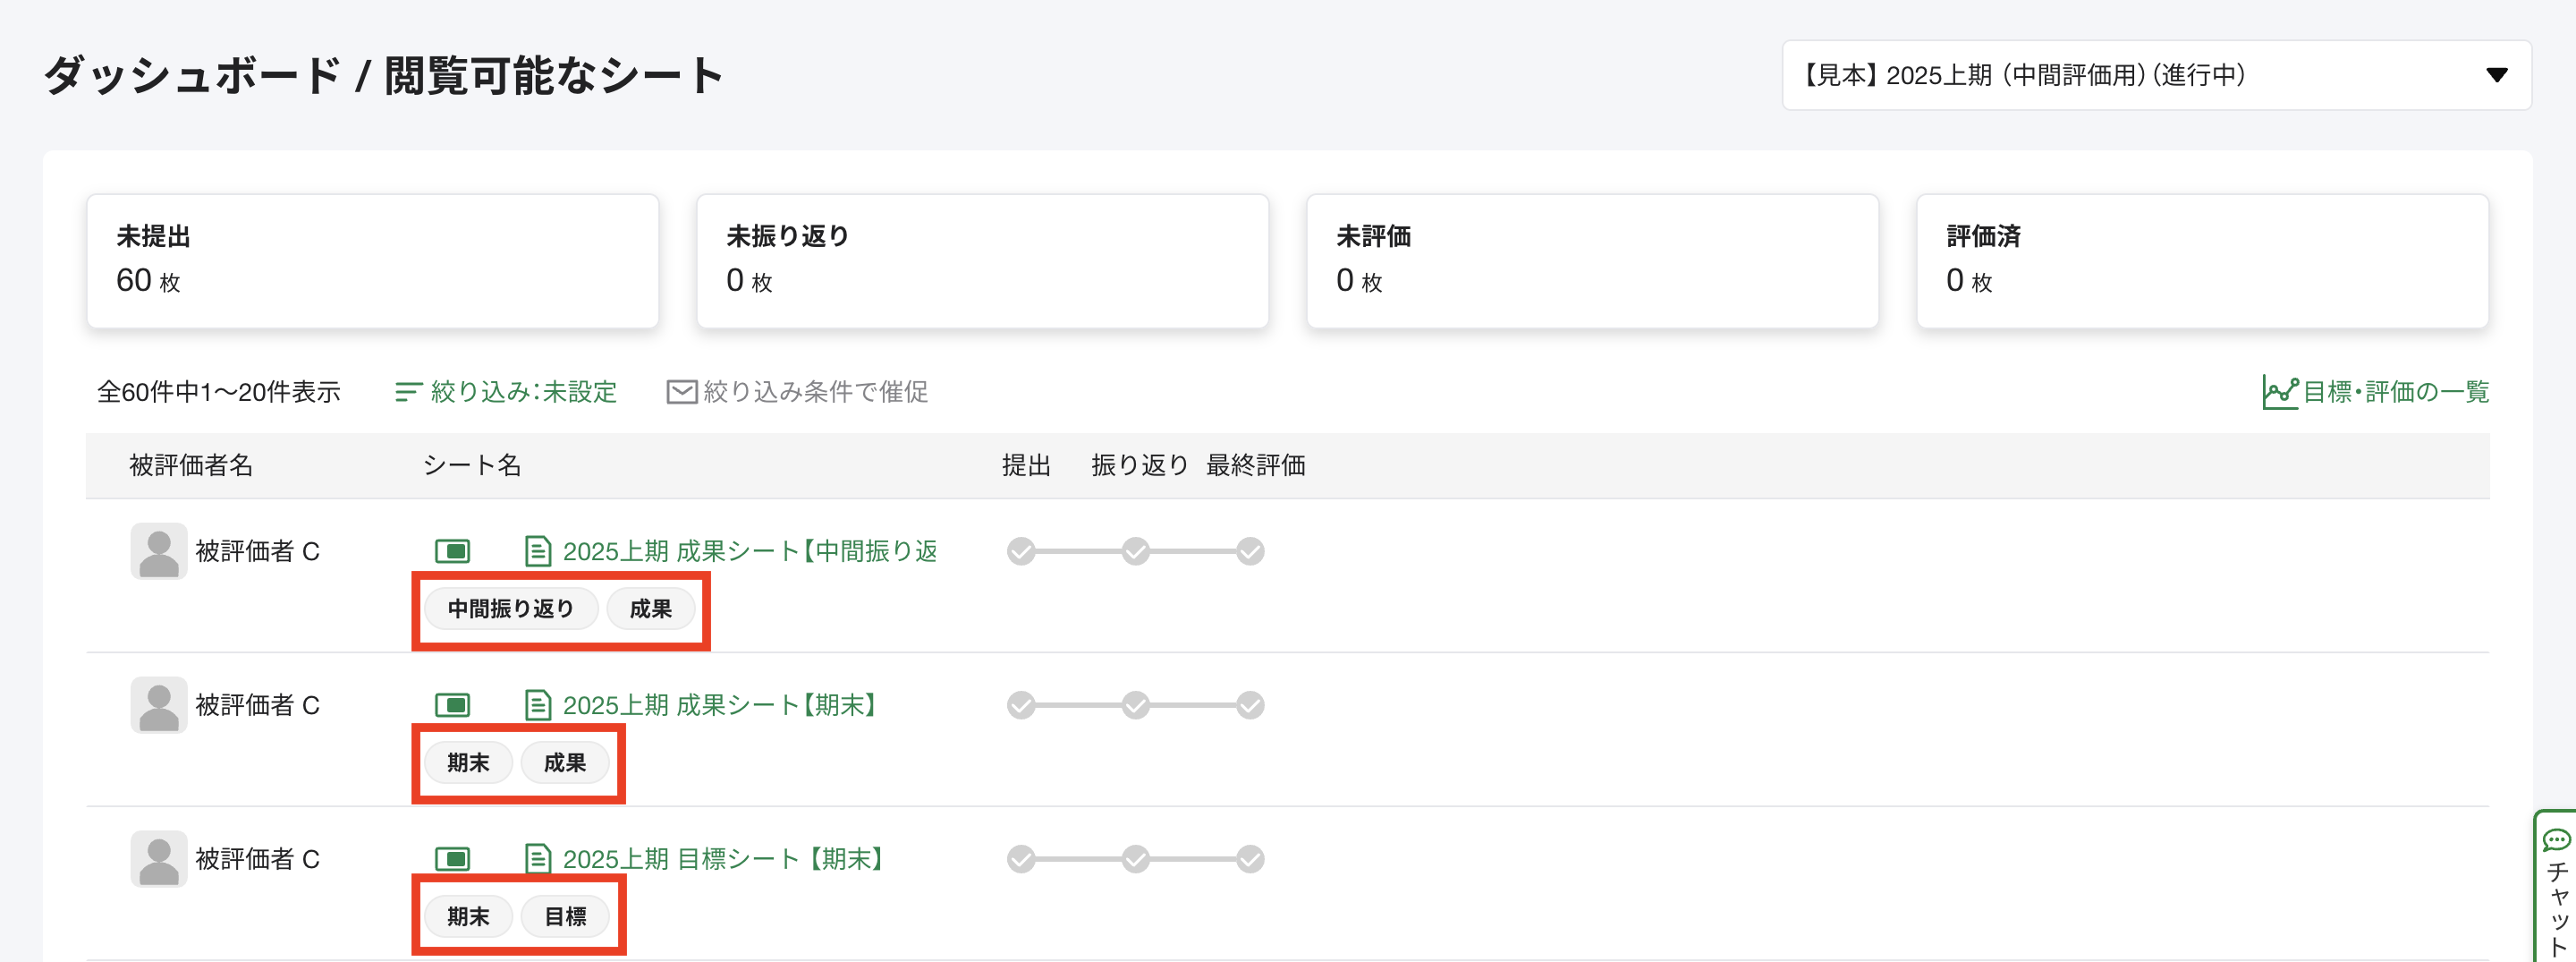The height and width of the screenshot is (962, 2576).
Task: Click 最終評価 status check for 目標シート【期末】
Action: tap(1250, 859)
